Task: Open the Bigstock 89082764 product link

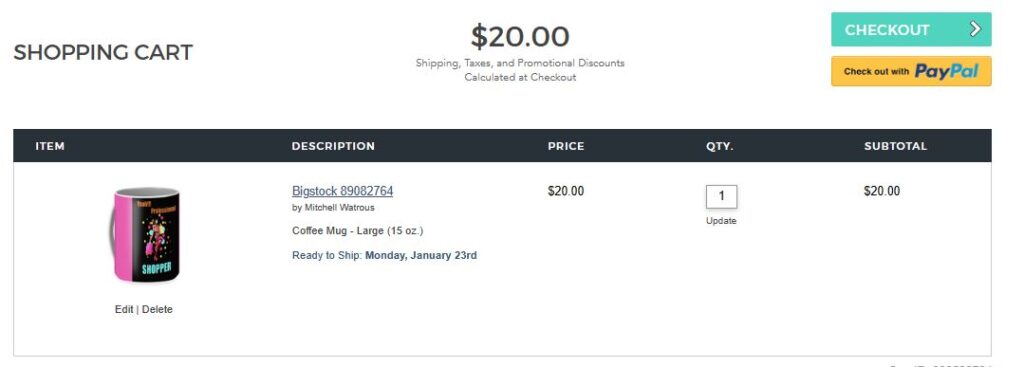Action: click(x=342, y=191)
